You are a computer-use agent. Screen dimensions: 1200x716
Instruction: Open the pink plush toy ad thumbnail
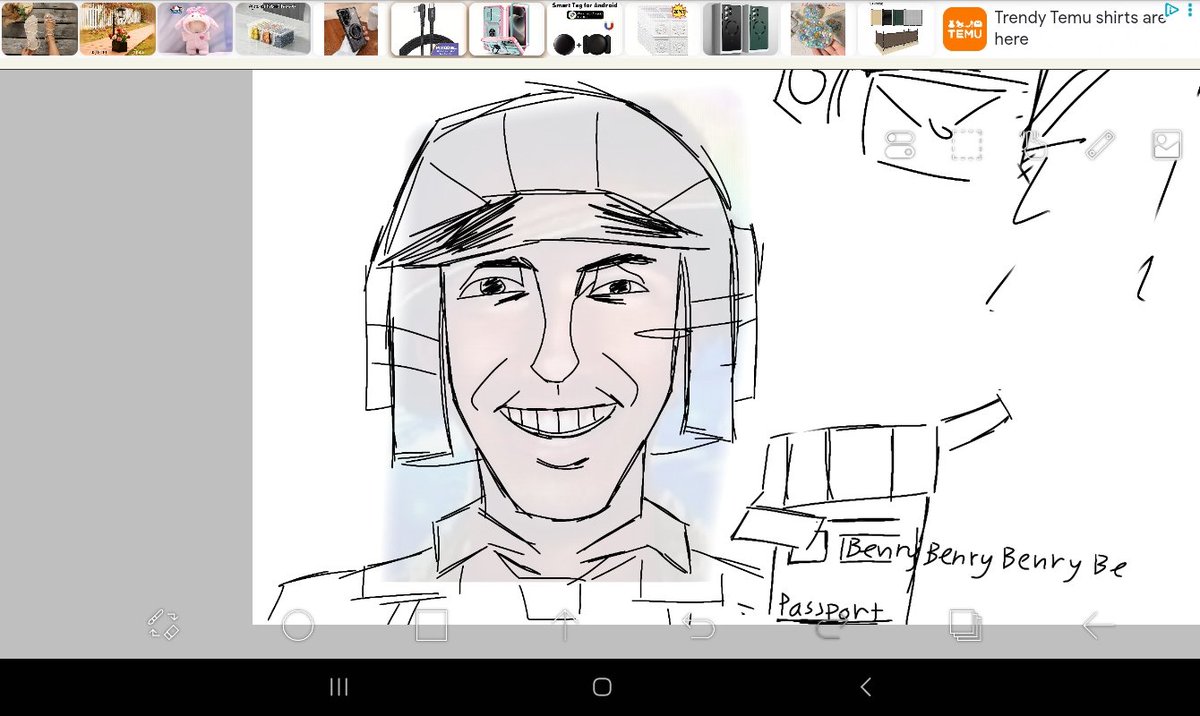pos(196,28)
